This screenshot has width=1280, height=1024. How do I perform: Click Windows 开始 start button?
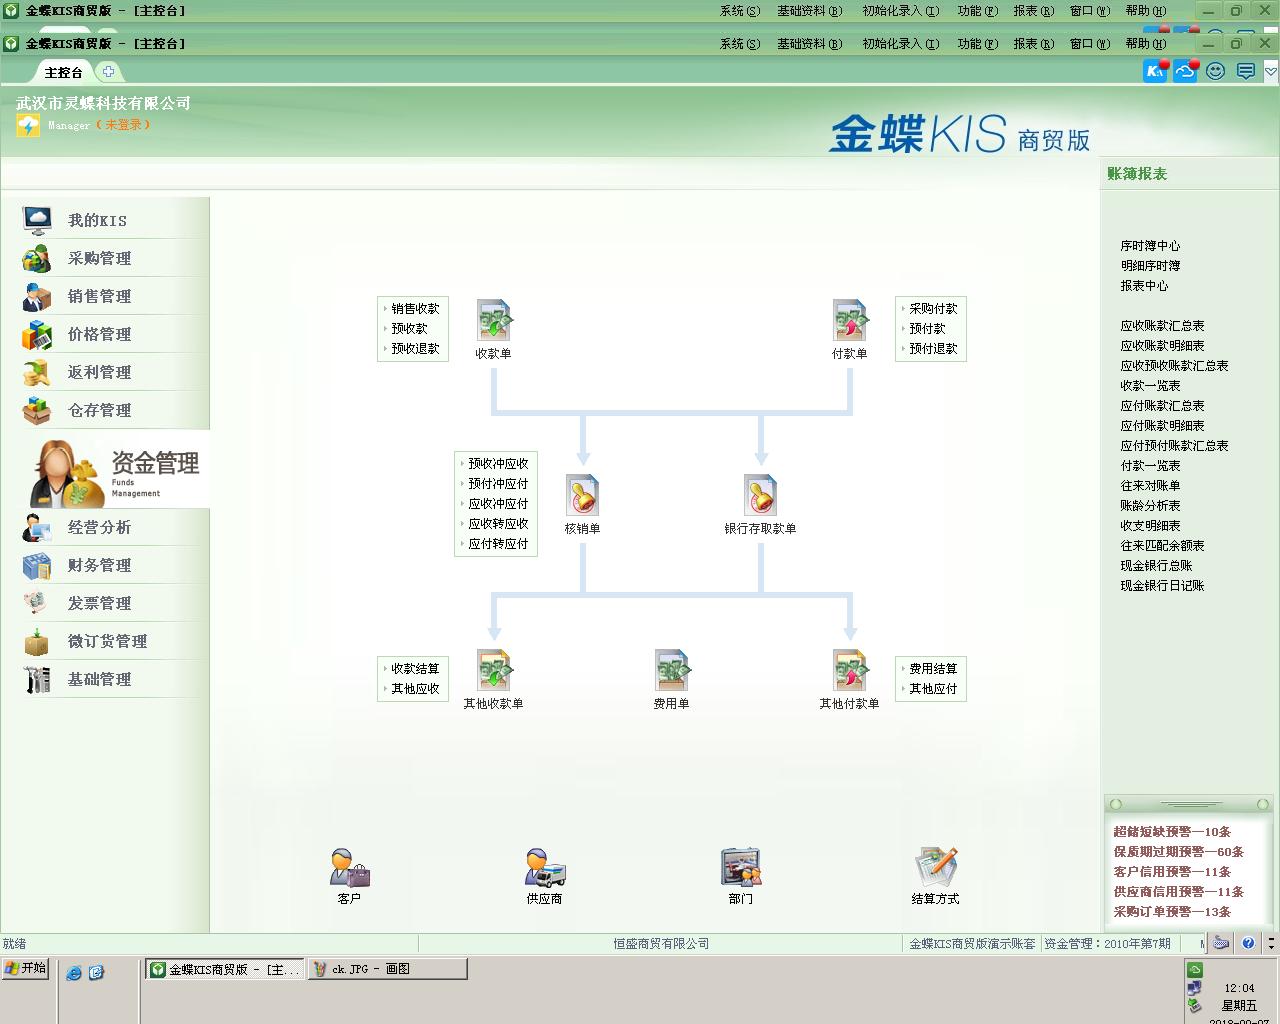[x=25, y=968]
